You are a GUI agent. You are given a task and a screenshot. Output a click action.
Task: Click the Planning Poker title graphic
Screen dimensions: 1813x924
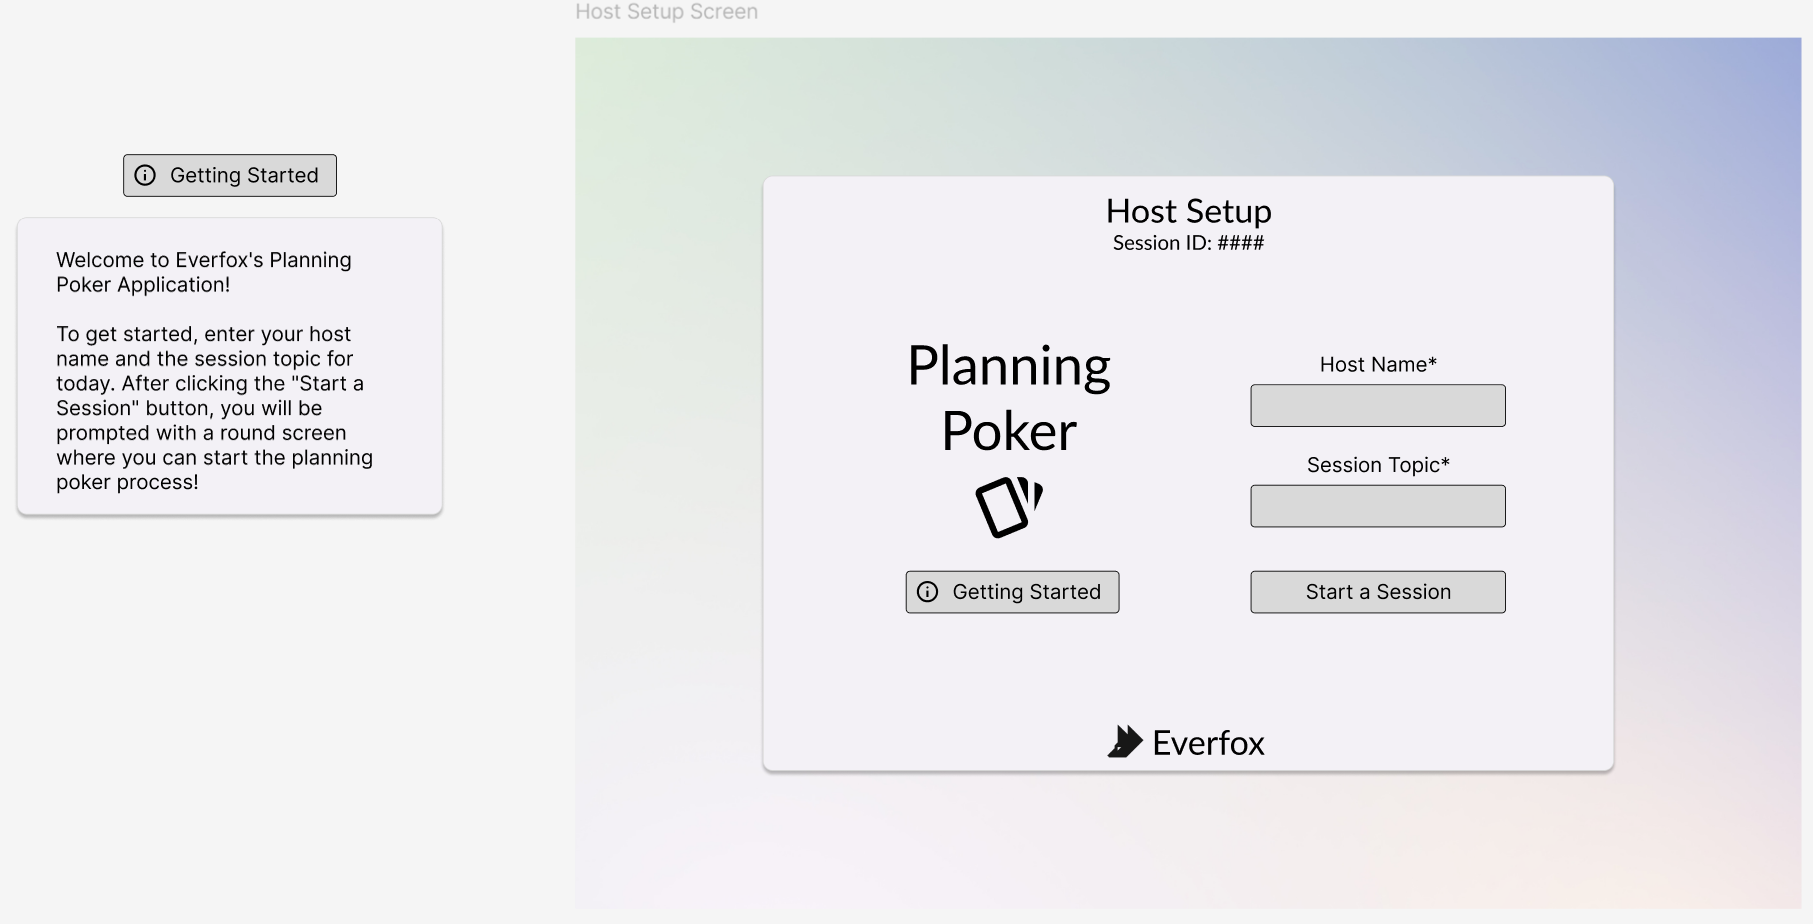[1008, 397]
